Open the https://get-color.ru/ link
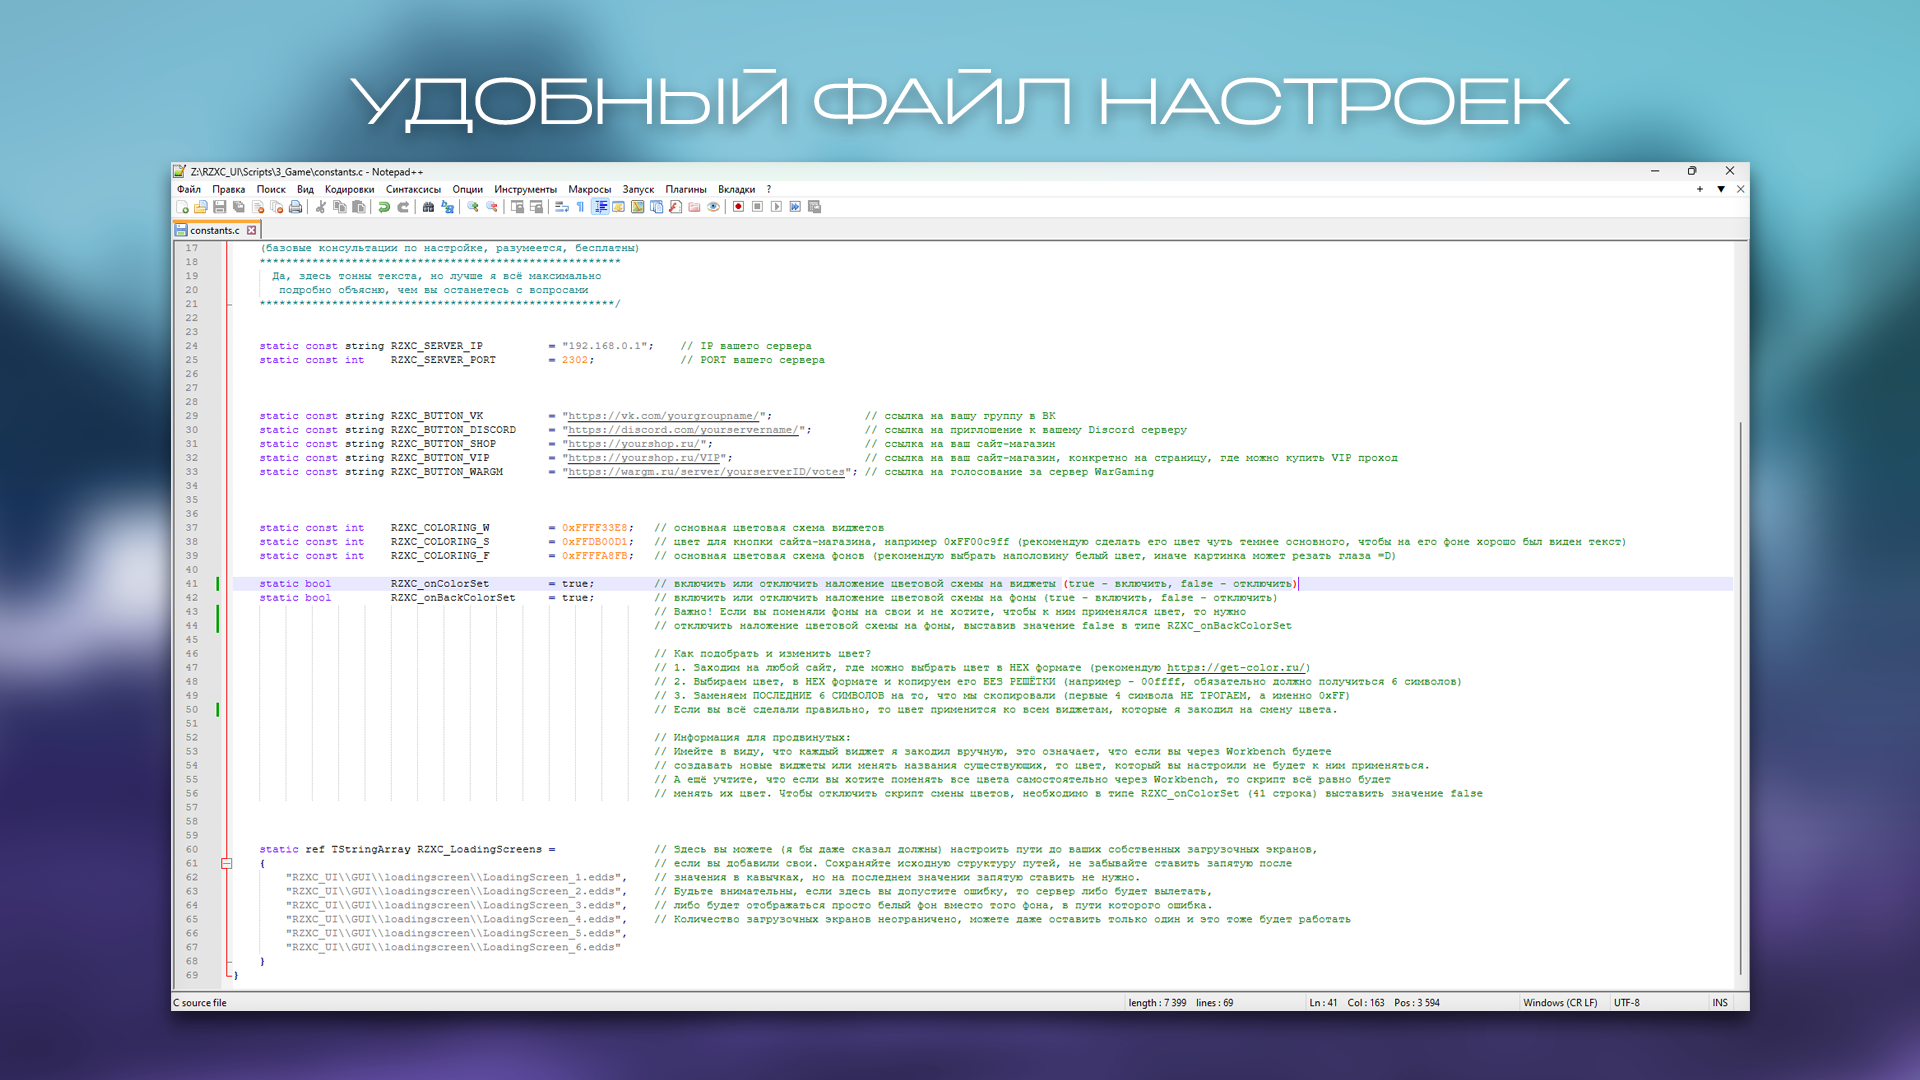The width and height of the screenshot is (1920, 1080). 1238,668
